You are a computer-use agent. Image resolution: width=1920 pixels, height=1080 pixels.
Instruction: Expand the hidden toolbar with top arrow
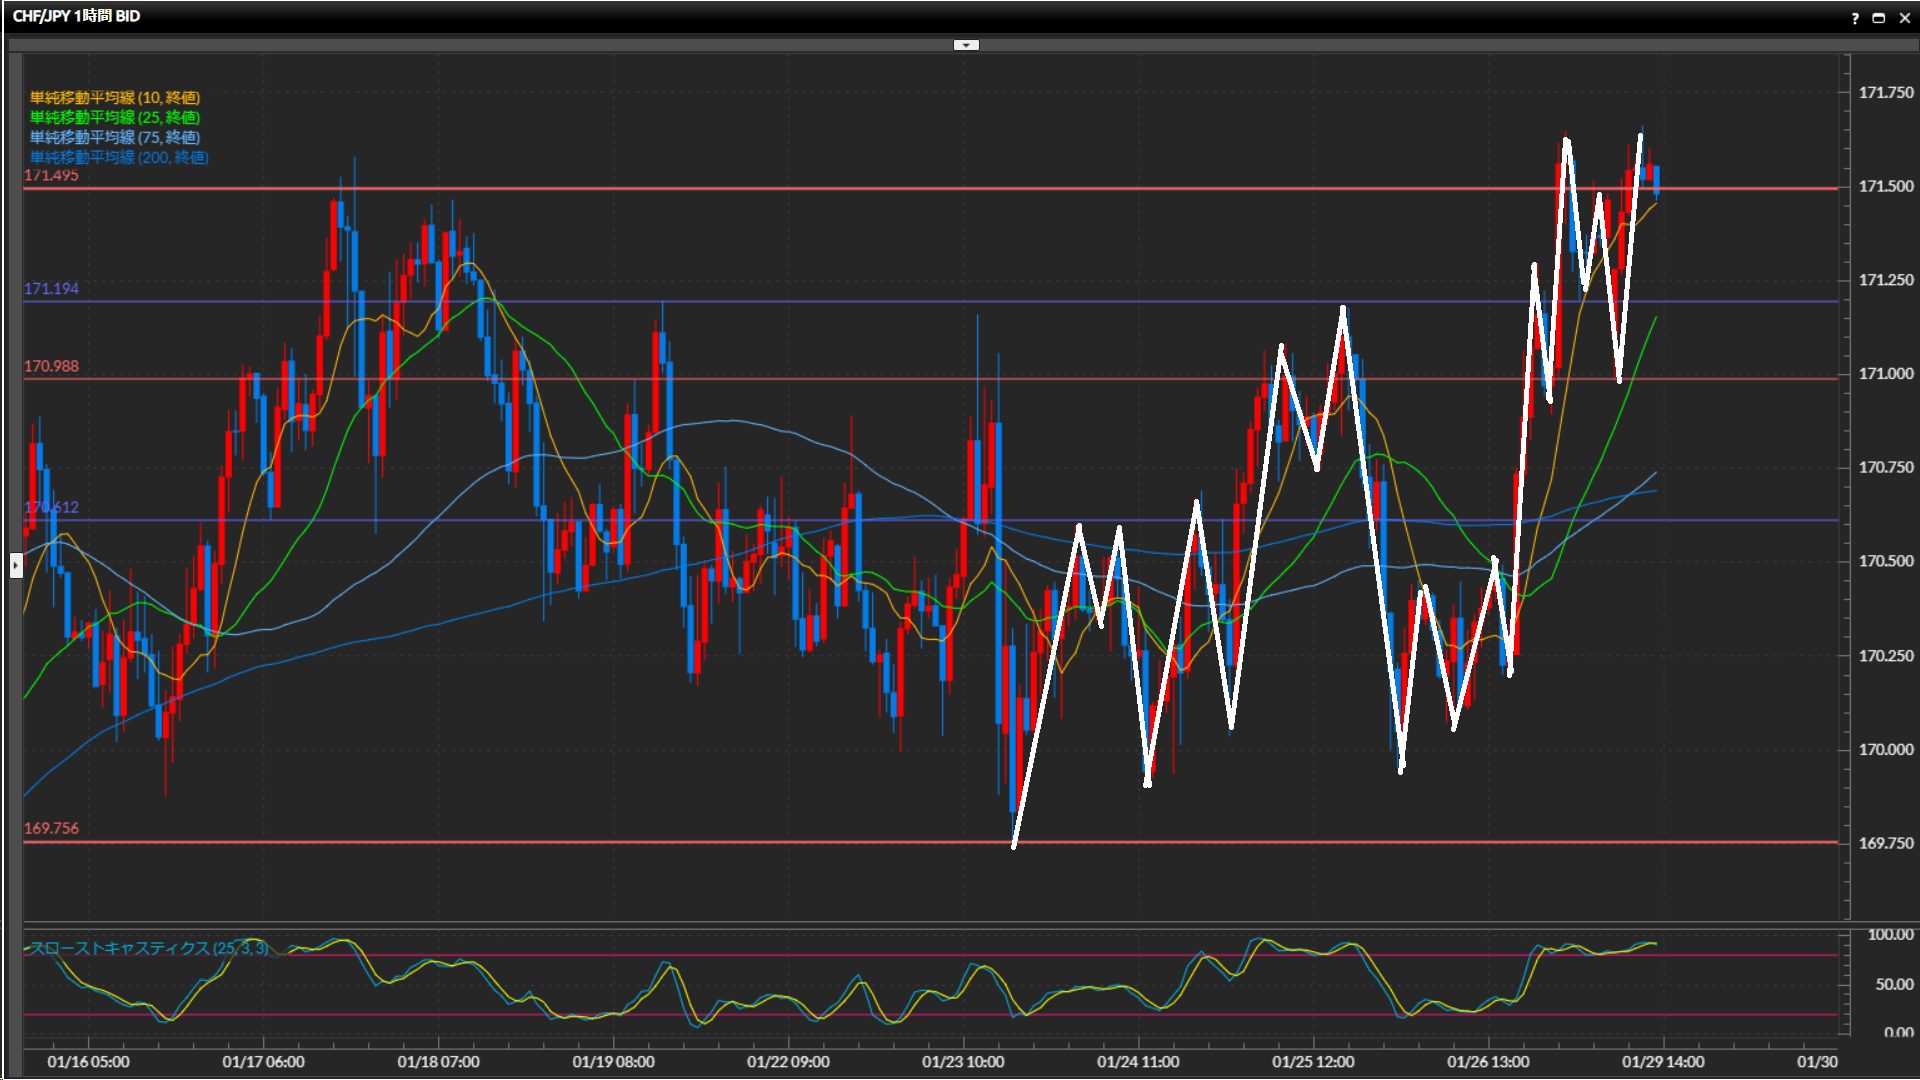coord(966,45)
